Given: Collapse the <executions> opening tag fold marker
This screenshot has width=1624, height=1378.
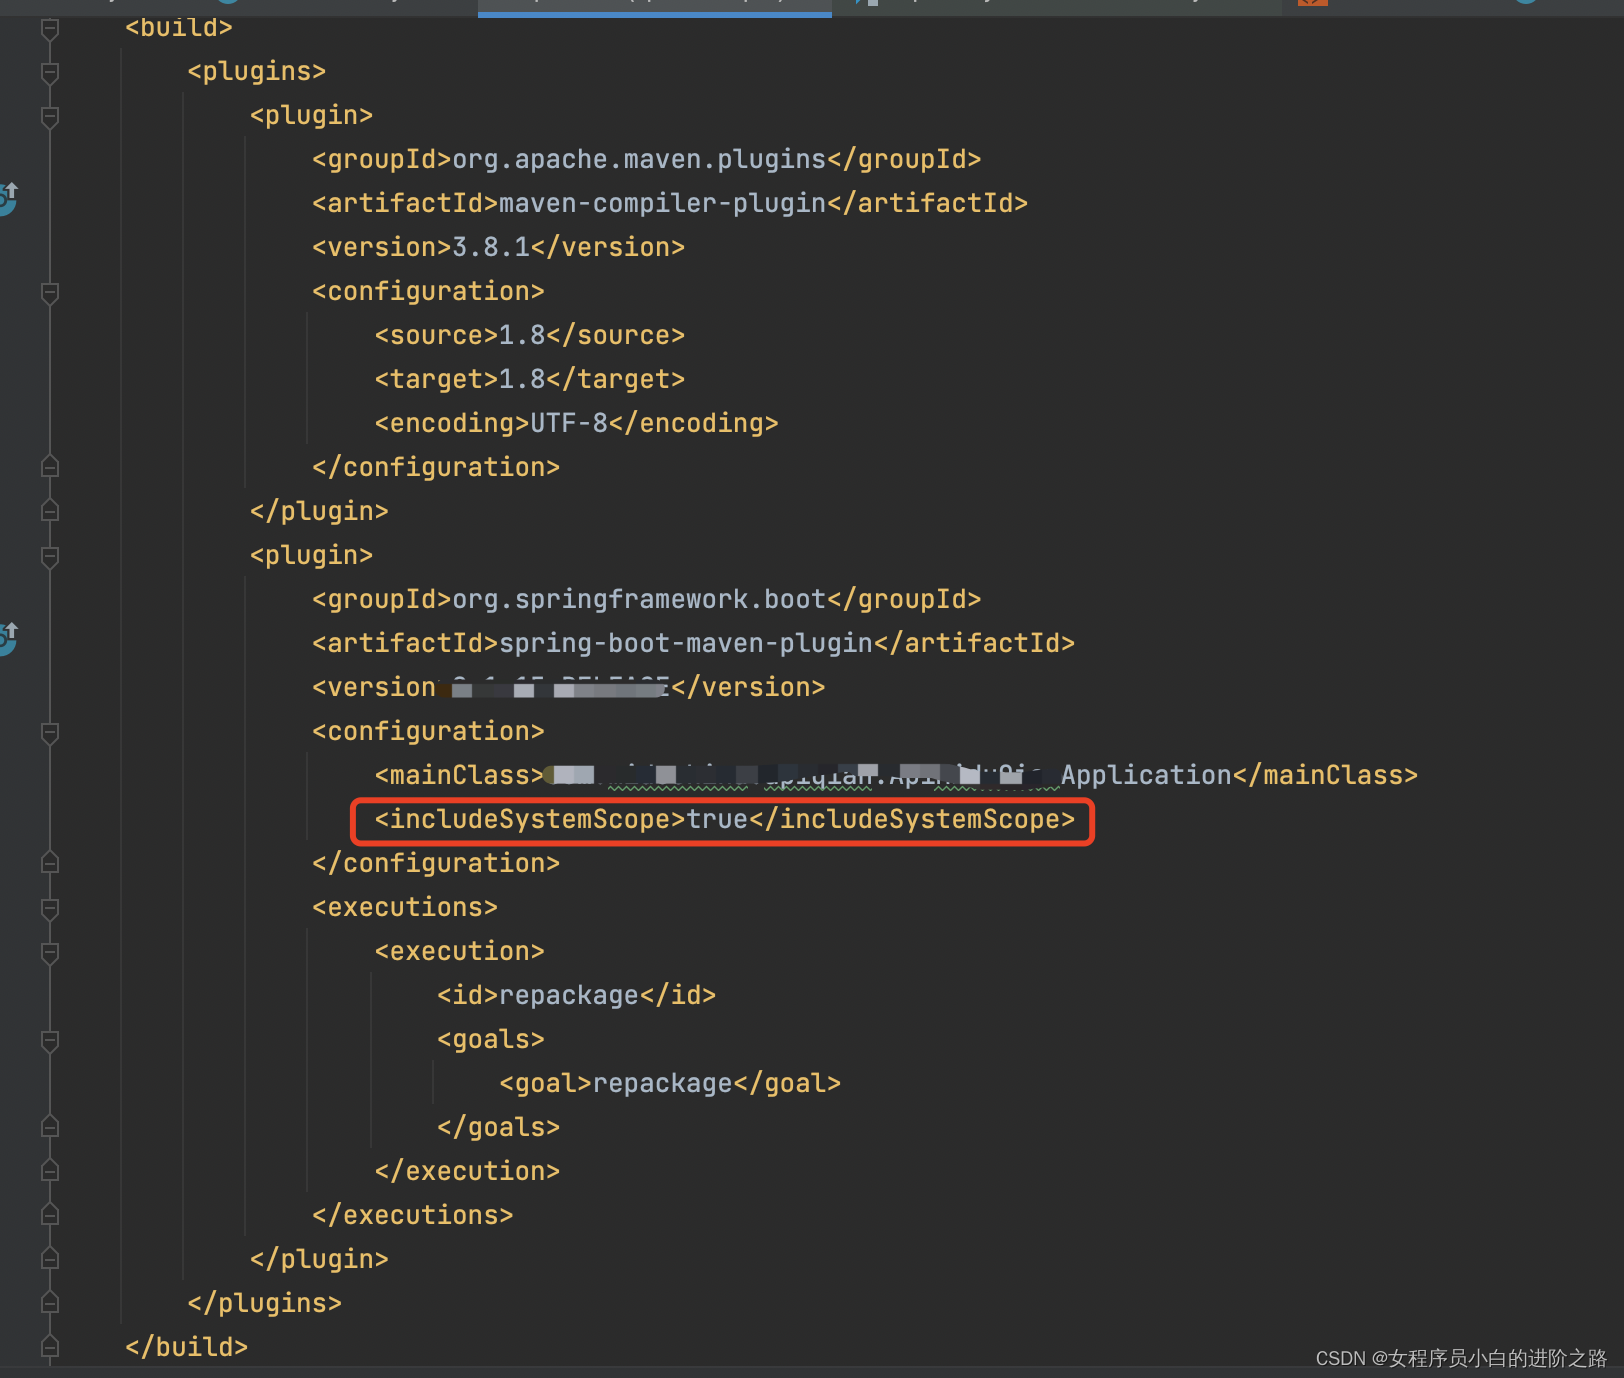Looking at the screenshot, I should pyautogui.click(x=50, y=909).
